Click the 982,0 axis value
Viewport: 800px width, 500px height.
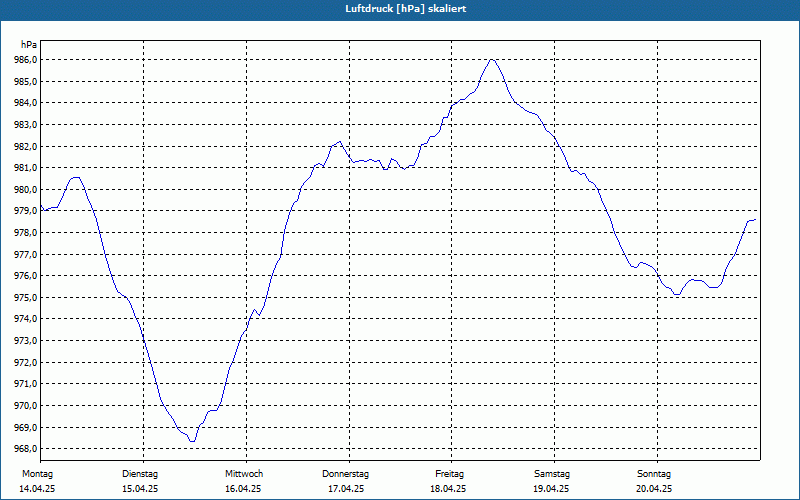coord(25,146)
